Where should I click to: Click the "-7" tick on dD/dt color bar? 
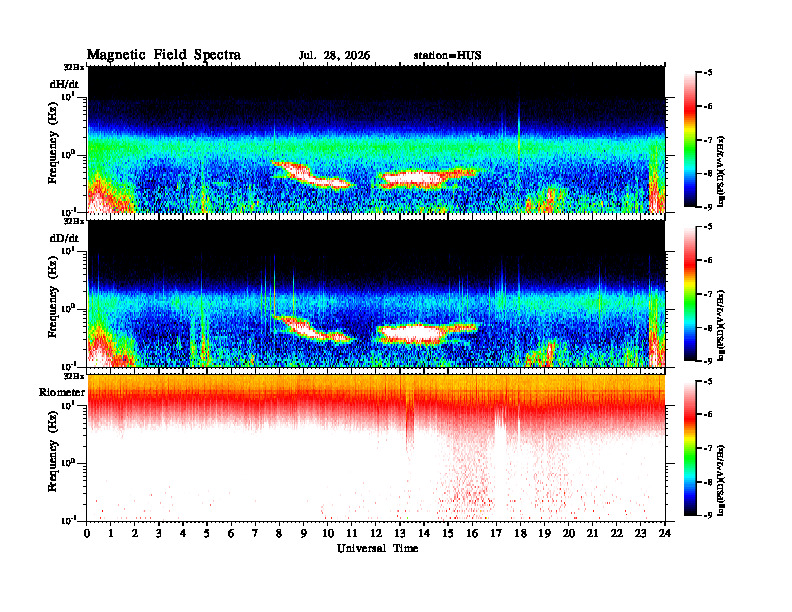[708, 294]
